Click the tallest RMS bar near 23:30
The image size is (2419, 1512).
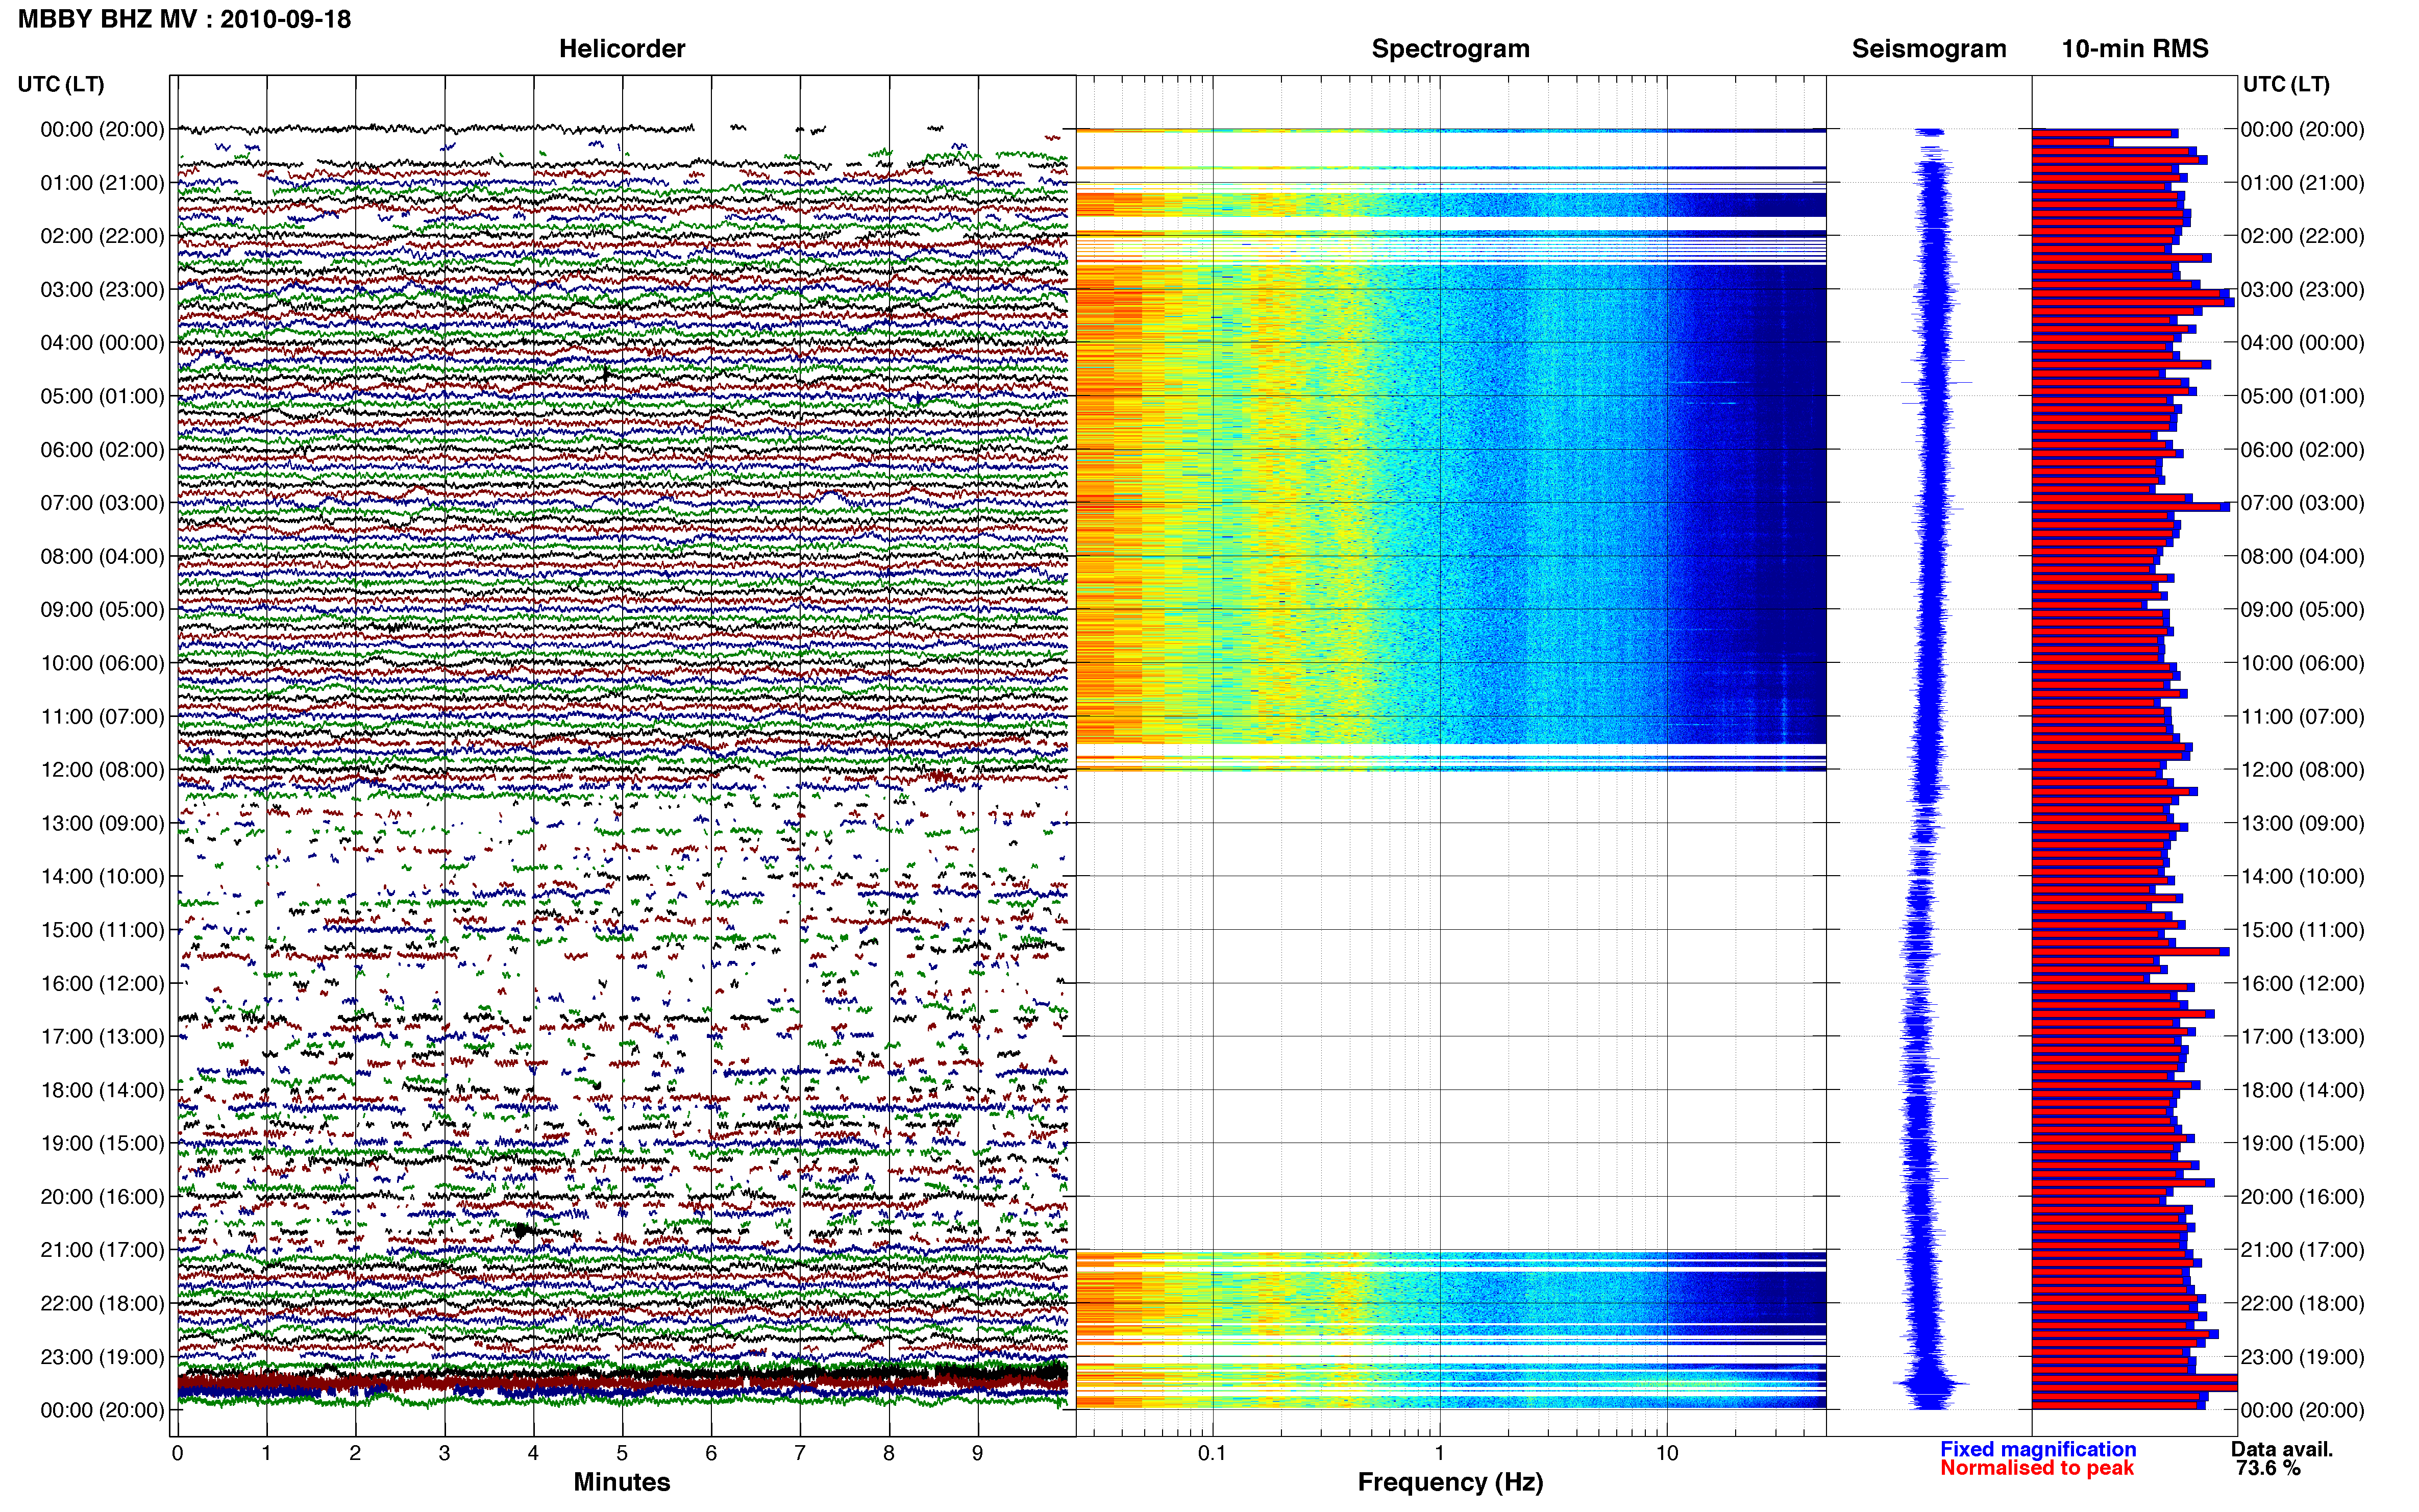[2135, 1383]
